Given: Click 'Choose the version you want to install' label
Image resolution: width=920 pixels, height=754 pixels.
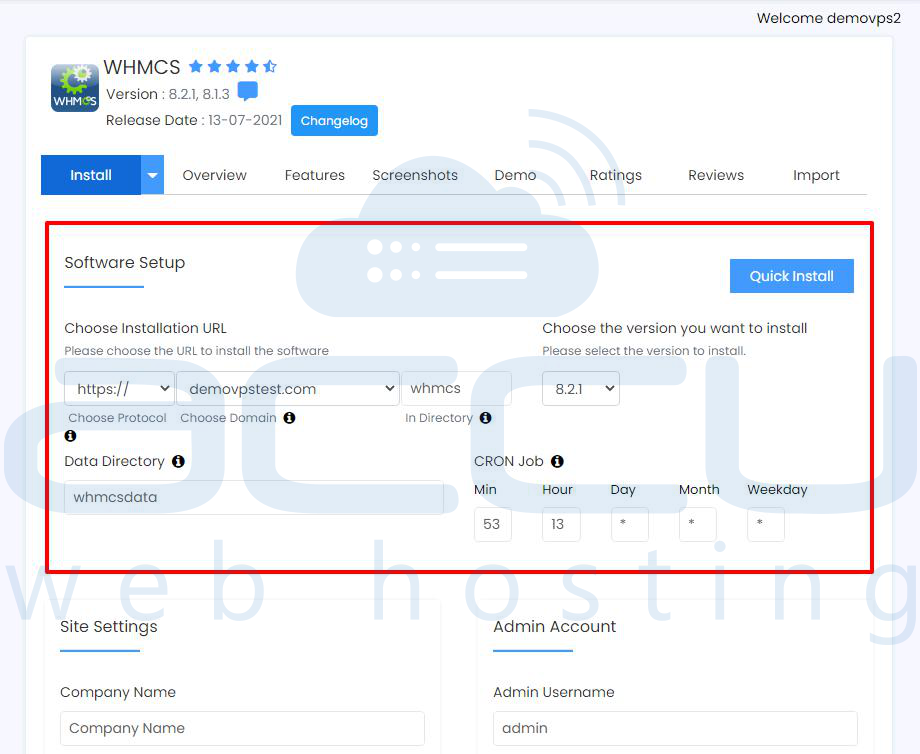Looking at the screenshot, I should coord(675,328).
